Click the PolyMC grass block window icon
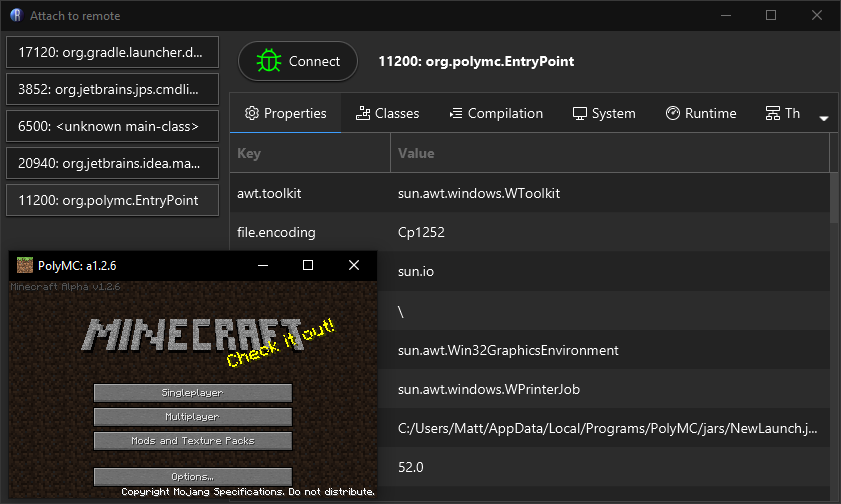 coord(24,266)
